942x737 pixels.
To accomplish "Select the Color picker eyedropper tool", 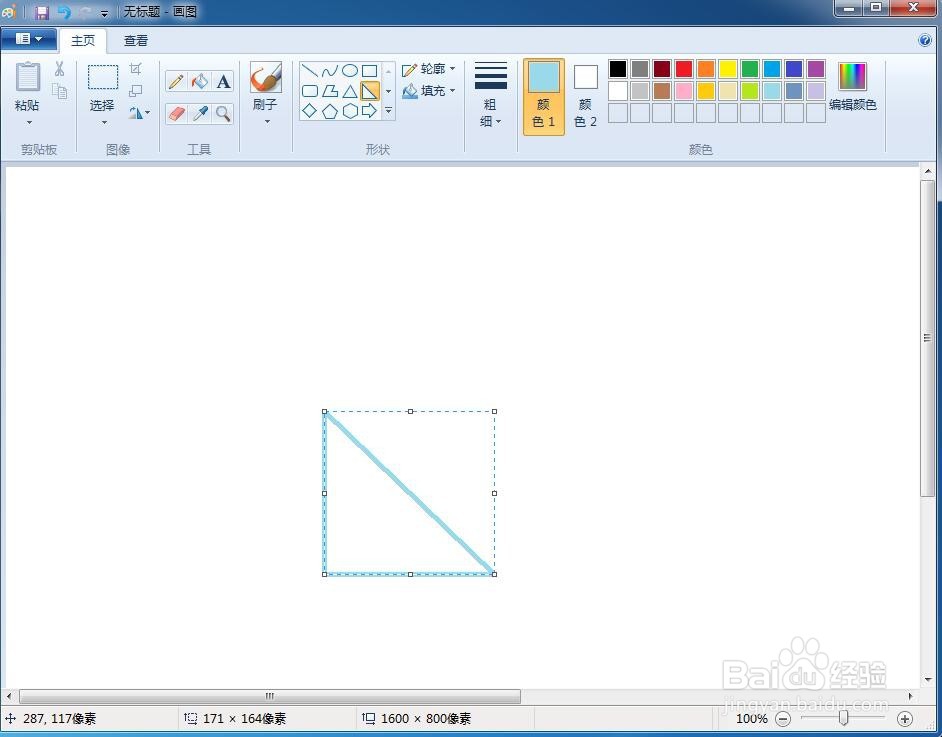I will [199, 114].
